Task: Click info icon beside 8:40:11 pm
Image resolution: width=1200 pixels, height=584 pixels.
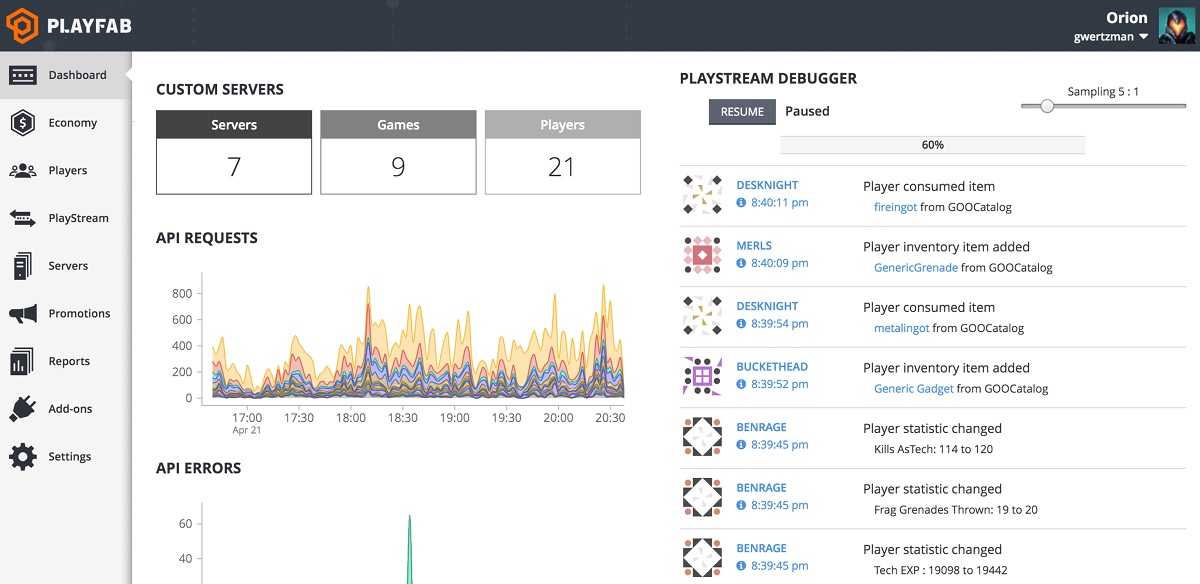Action: click(x=741, y=203)
